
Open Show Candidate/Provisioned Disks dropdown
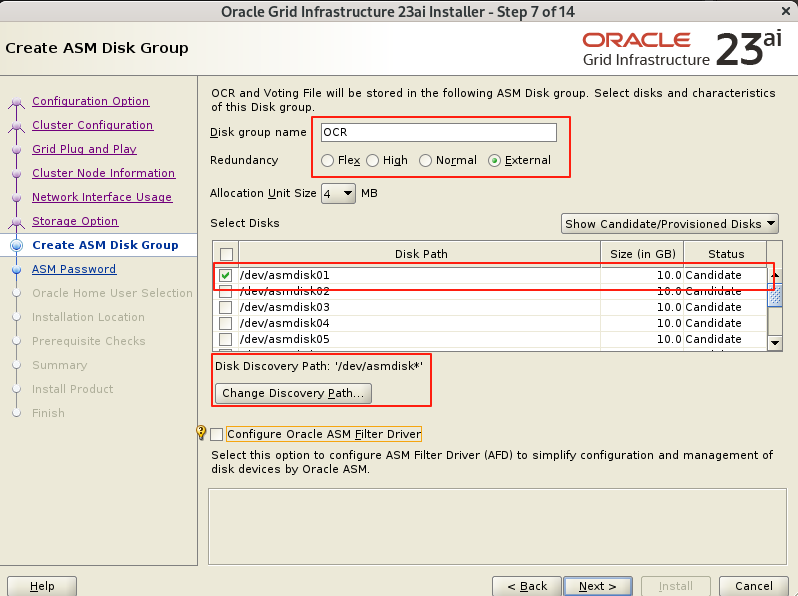click(669, 224)
